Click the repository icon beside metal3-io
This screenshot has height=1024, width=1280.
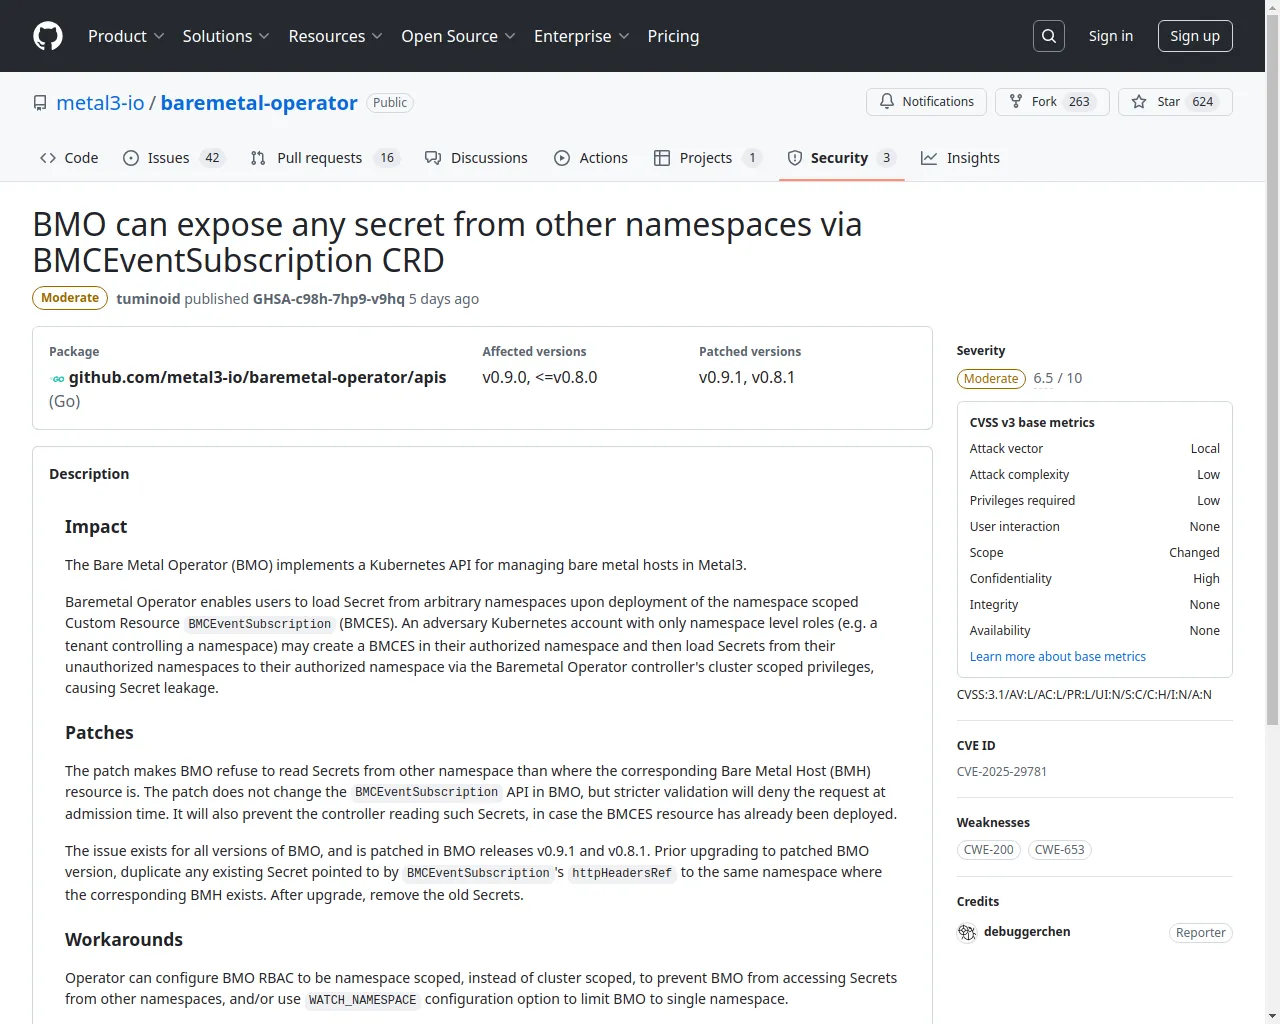40,103
